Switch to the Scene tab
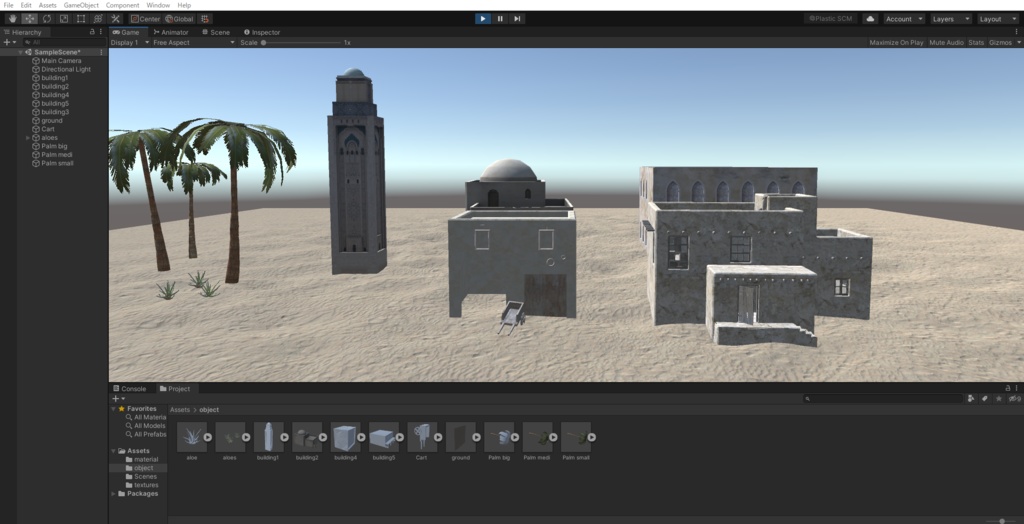 (x=216, y=32)
